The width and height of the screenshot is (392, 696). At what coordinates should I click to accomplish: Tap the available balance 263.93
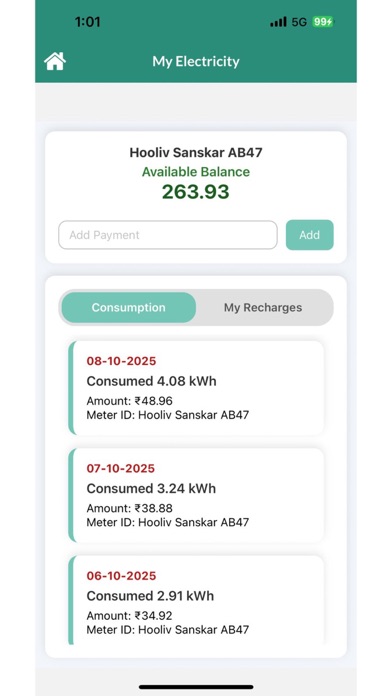[196, 192]
